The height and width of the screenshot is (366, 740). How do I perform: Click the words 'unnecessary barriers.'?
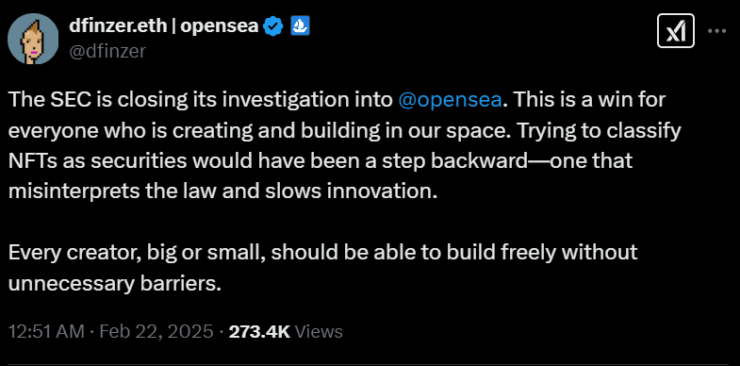click(x=115, y=283)
